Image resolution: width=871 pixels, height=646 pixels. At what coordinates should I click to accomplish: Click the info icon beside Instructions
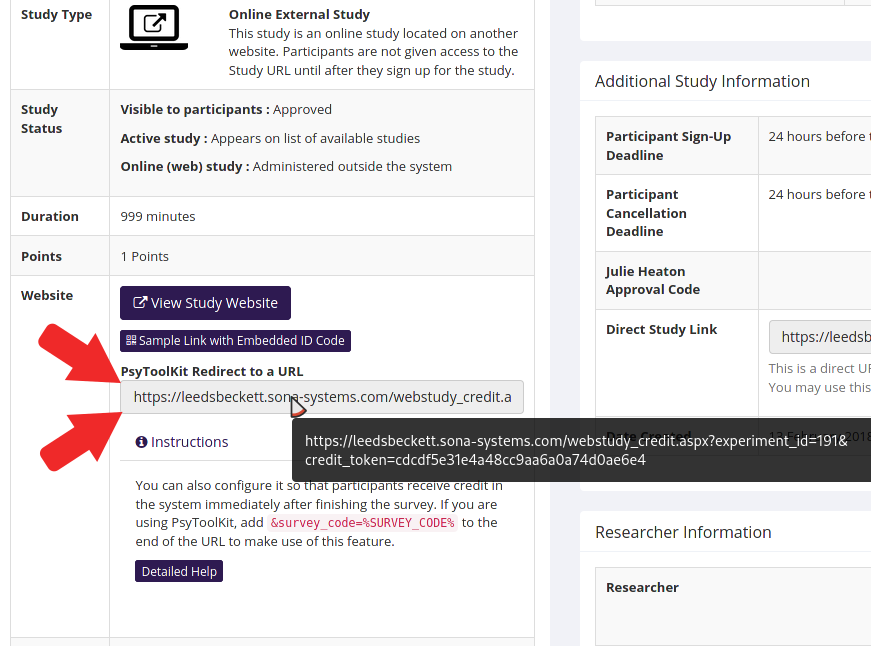141,442
